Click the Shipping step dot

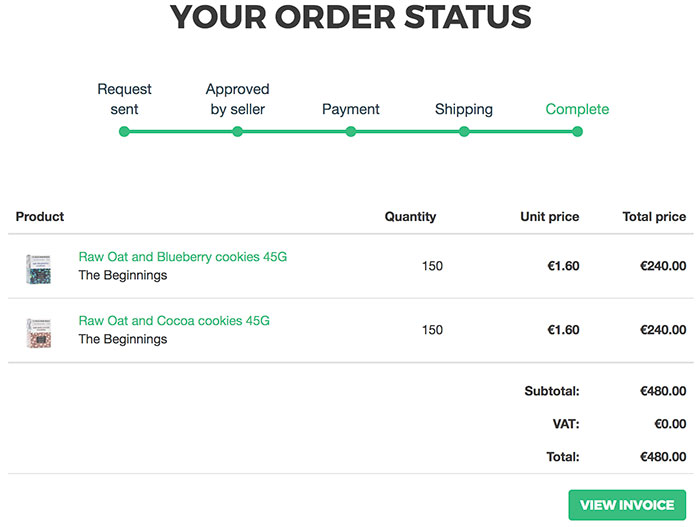[464, 132]
